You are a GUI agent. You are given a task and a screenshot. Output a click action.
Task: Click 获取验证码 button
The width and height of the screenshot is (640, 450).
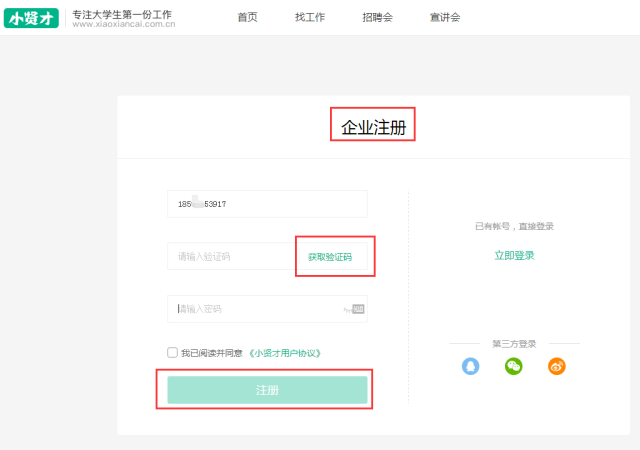point(330,257)
